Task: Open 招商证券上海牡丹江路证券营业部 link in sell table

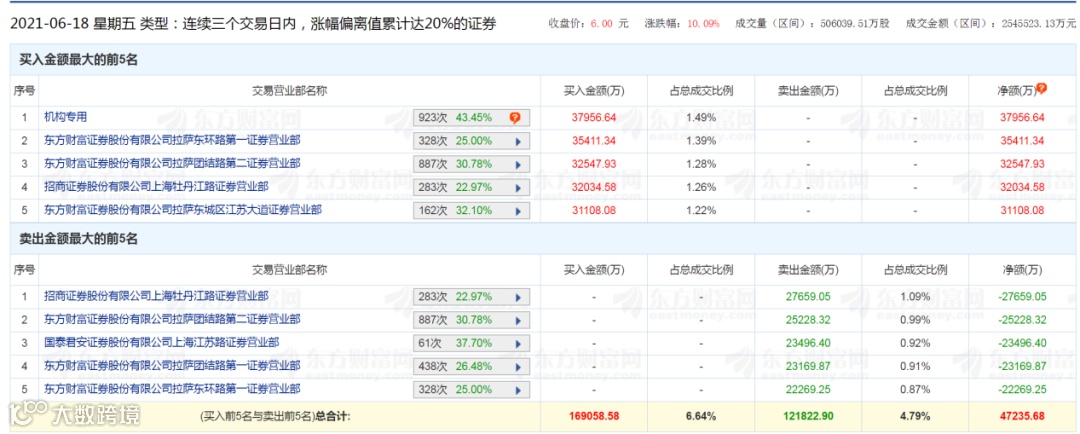Action: 156,296
